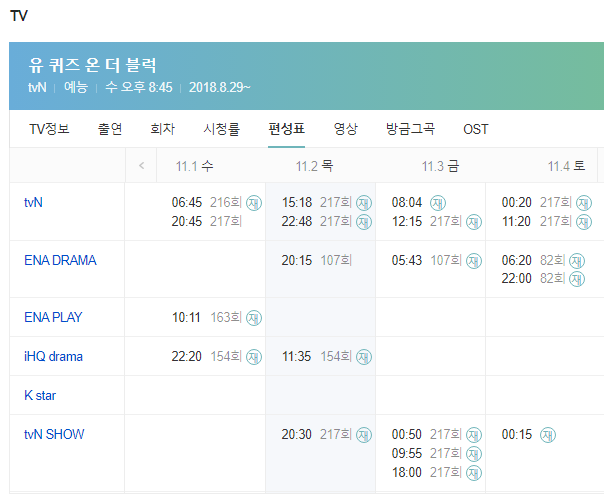604x496 pixels.
Task: Click the 수 오후 8:45 airtime text
Action: tap(139, 87)
